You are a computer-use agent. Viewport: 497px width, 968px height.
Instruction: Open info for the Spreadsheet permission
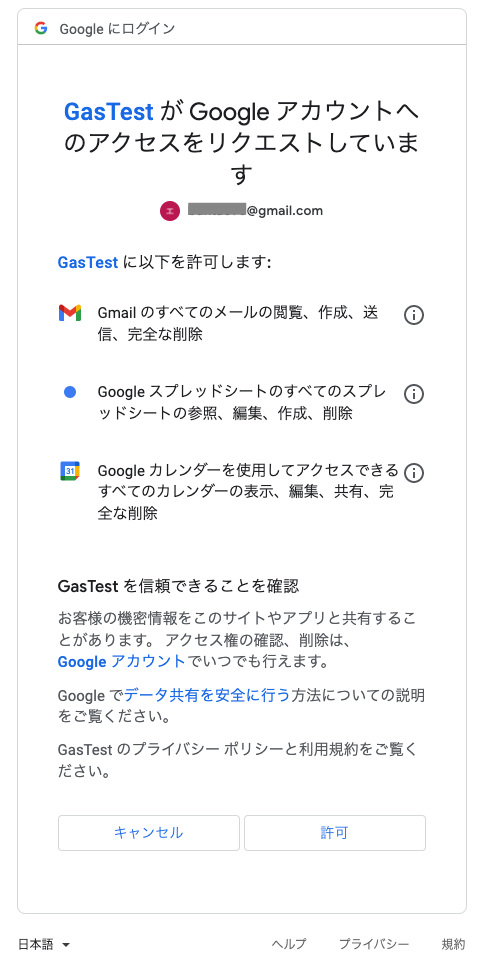coord(414,394)
